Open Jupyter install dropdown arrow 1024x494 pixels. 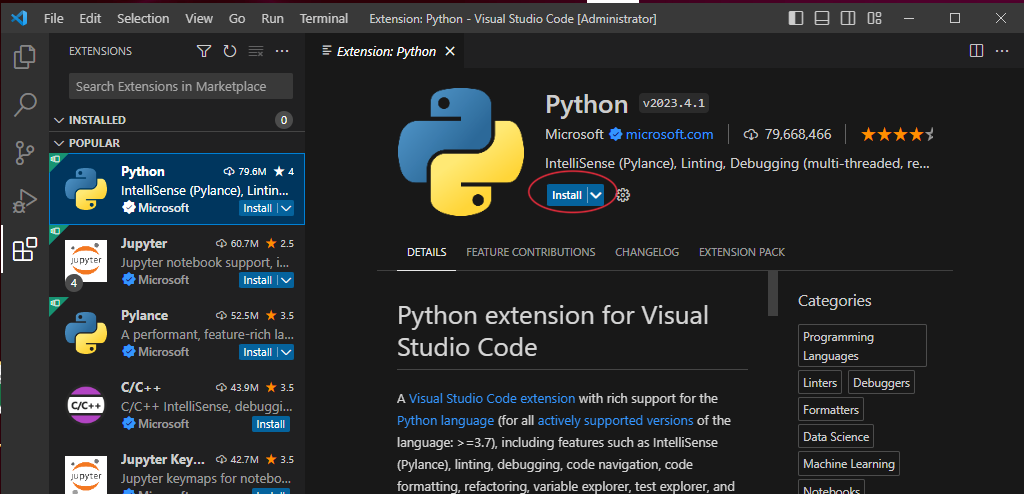point(286,280)
